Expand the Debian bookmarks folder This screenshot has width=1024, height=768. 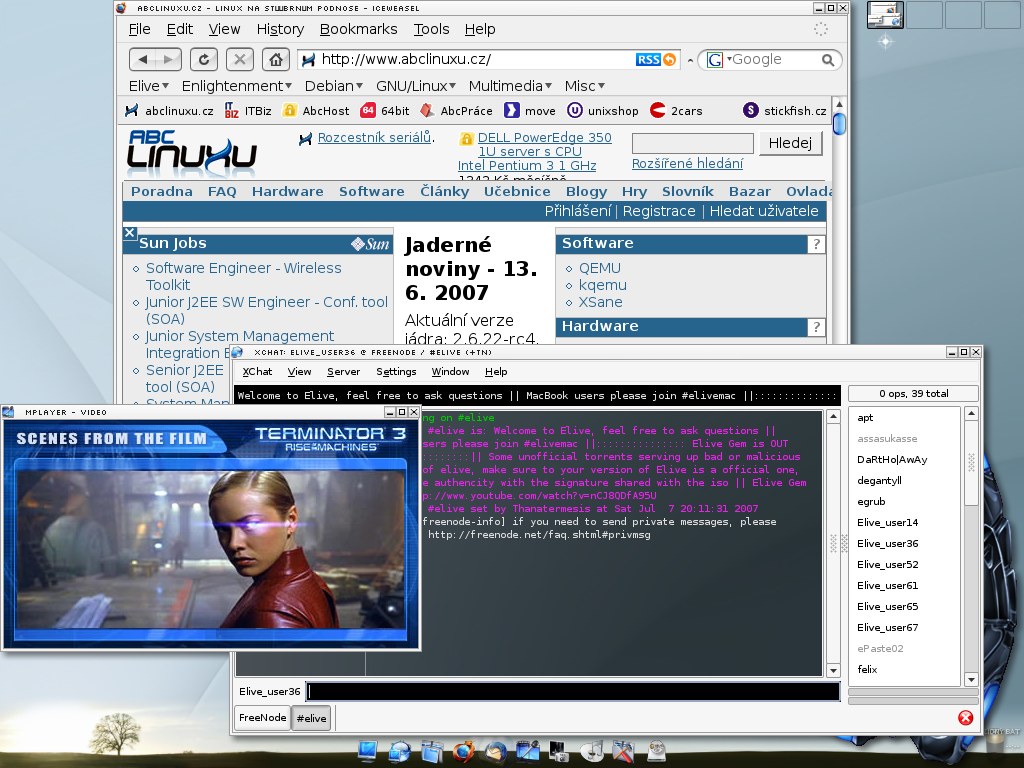(x=334, y=86)
